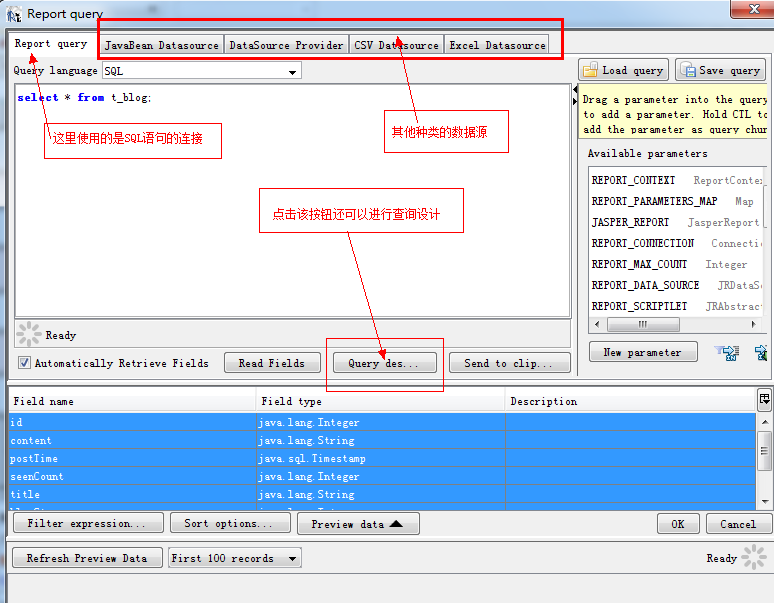Click parameters list scroll-left arrow
The height and width of the screenshot is (603, 774).
pos(597,324)
